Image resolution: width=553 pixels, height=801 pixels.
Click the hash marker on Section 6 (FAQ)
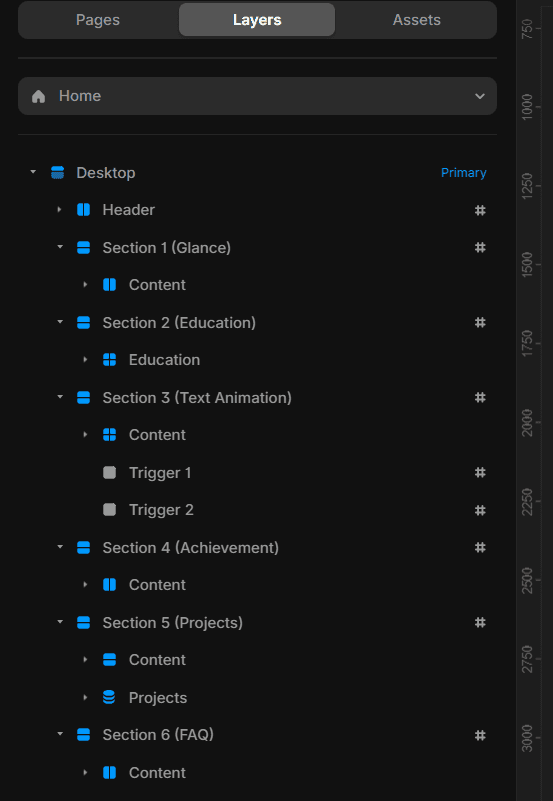tap(480, 735)
